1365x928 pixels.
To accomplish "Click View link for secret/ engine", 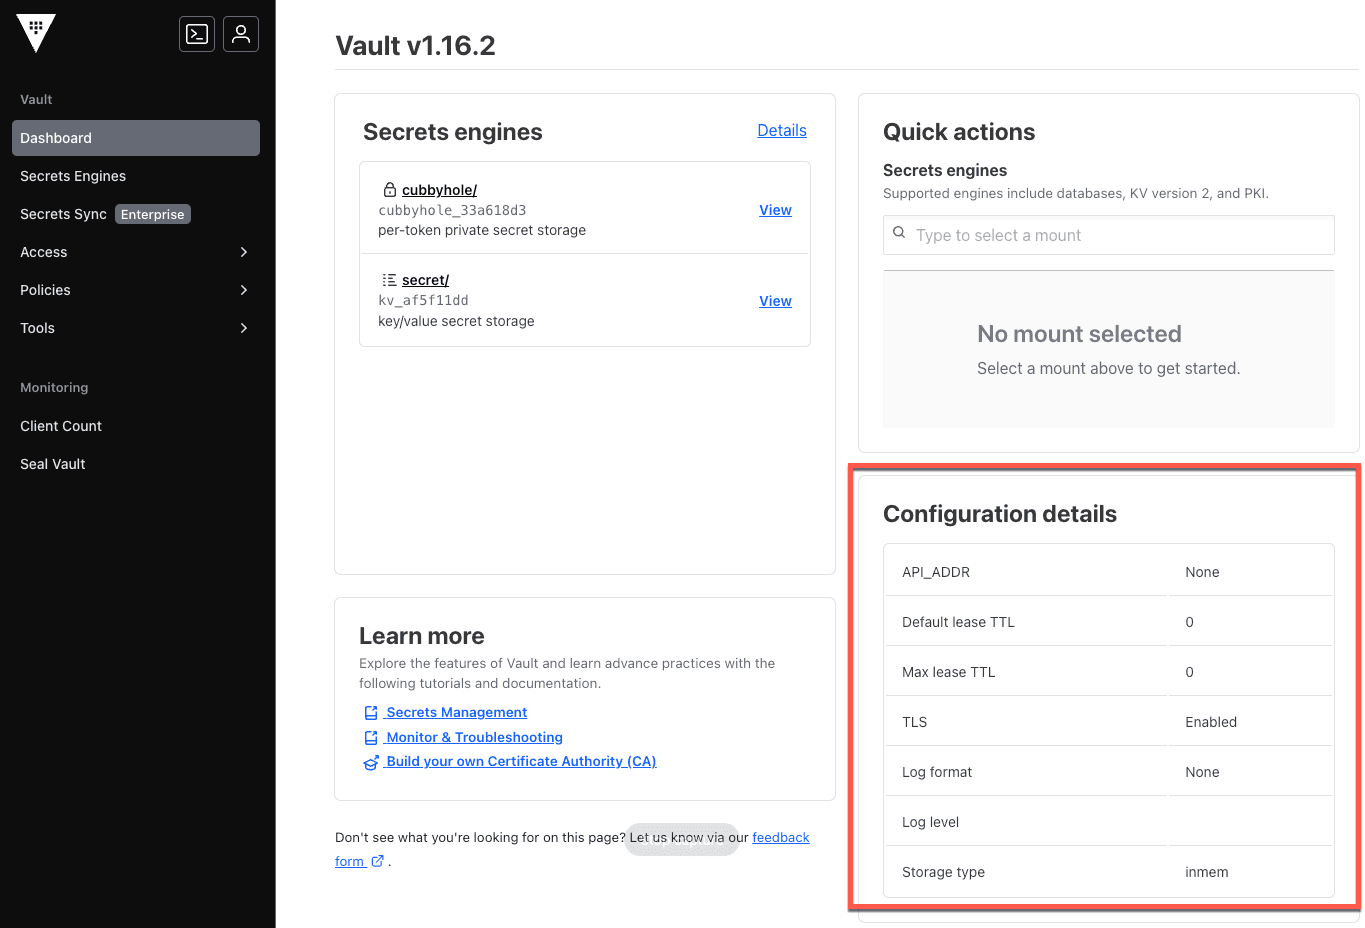I will click(x=775, y=301).
